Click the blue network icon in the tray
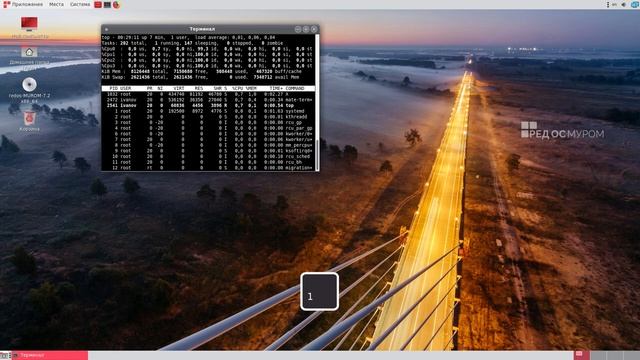640x360 pixels. [x=635, y=4]
